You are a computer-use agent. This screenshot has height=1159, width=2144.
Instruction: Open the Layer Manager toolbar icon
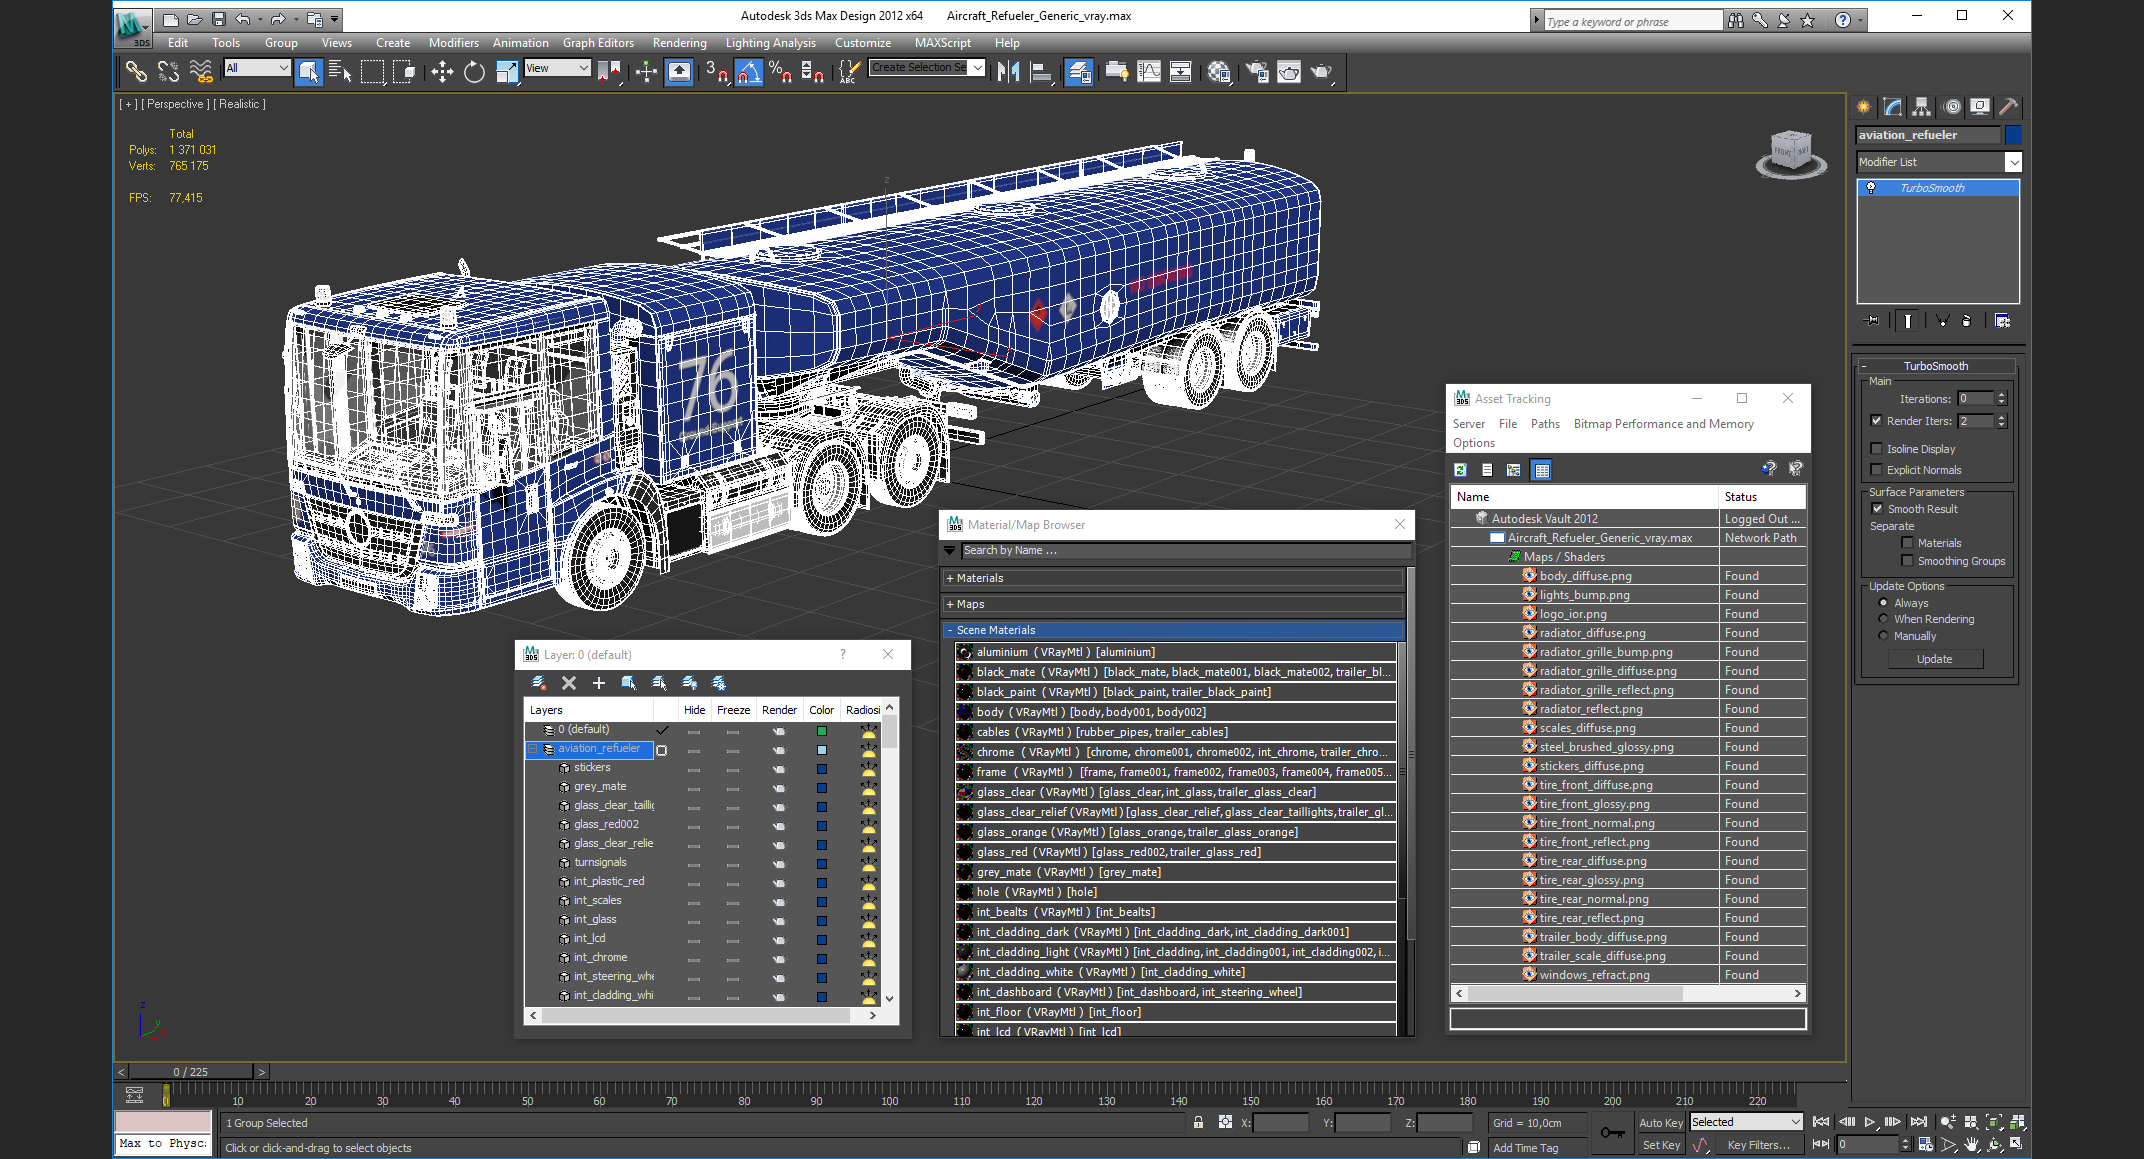[1079, 71]
